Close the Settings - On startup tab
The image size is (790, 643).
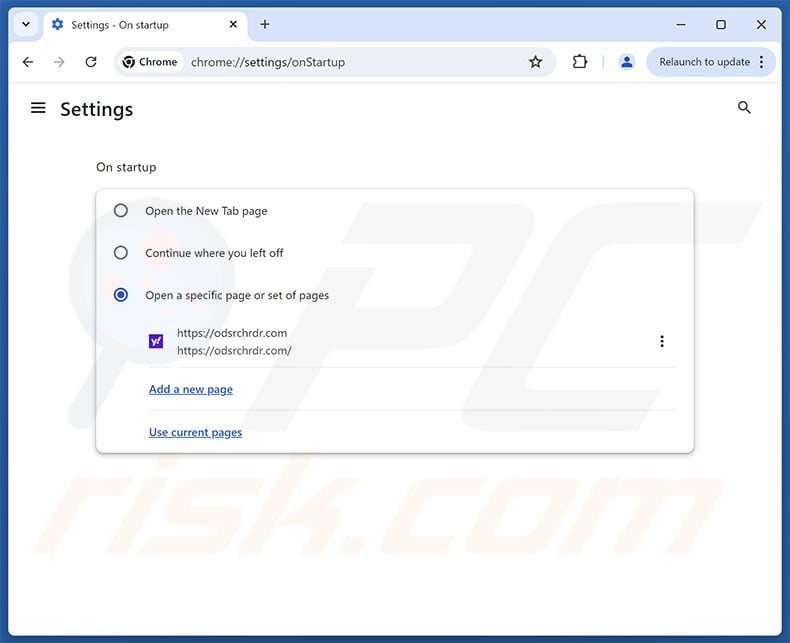tap(233, 24)
